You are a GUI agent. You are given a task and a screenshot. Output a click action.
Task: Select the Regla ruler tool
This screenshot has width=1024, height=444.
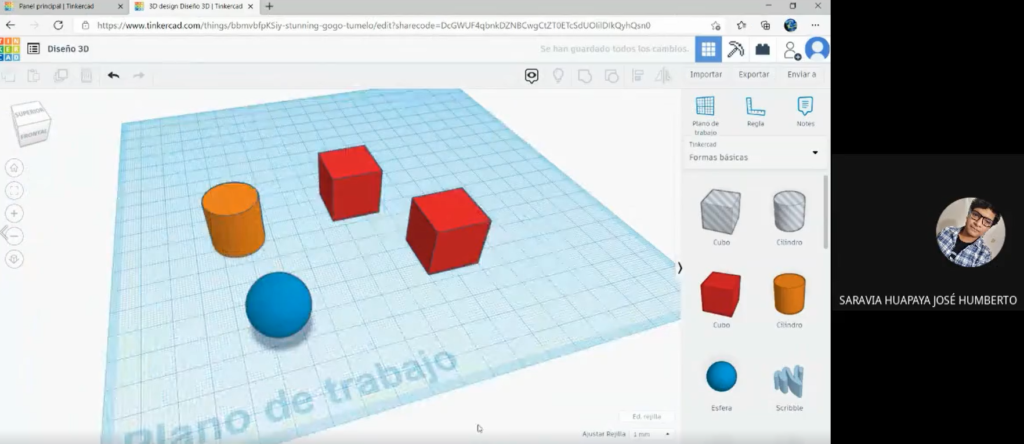(x=756, y=112)
